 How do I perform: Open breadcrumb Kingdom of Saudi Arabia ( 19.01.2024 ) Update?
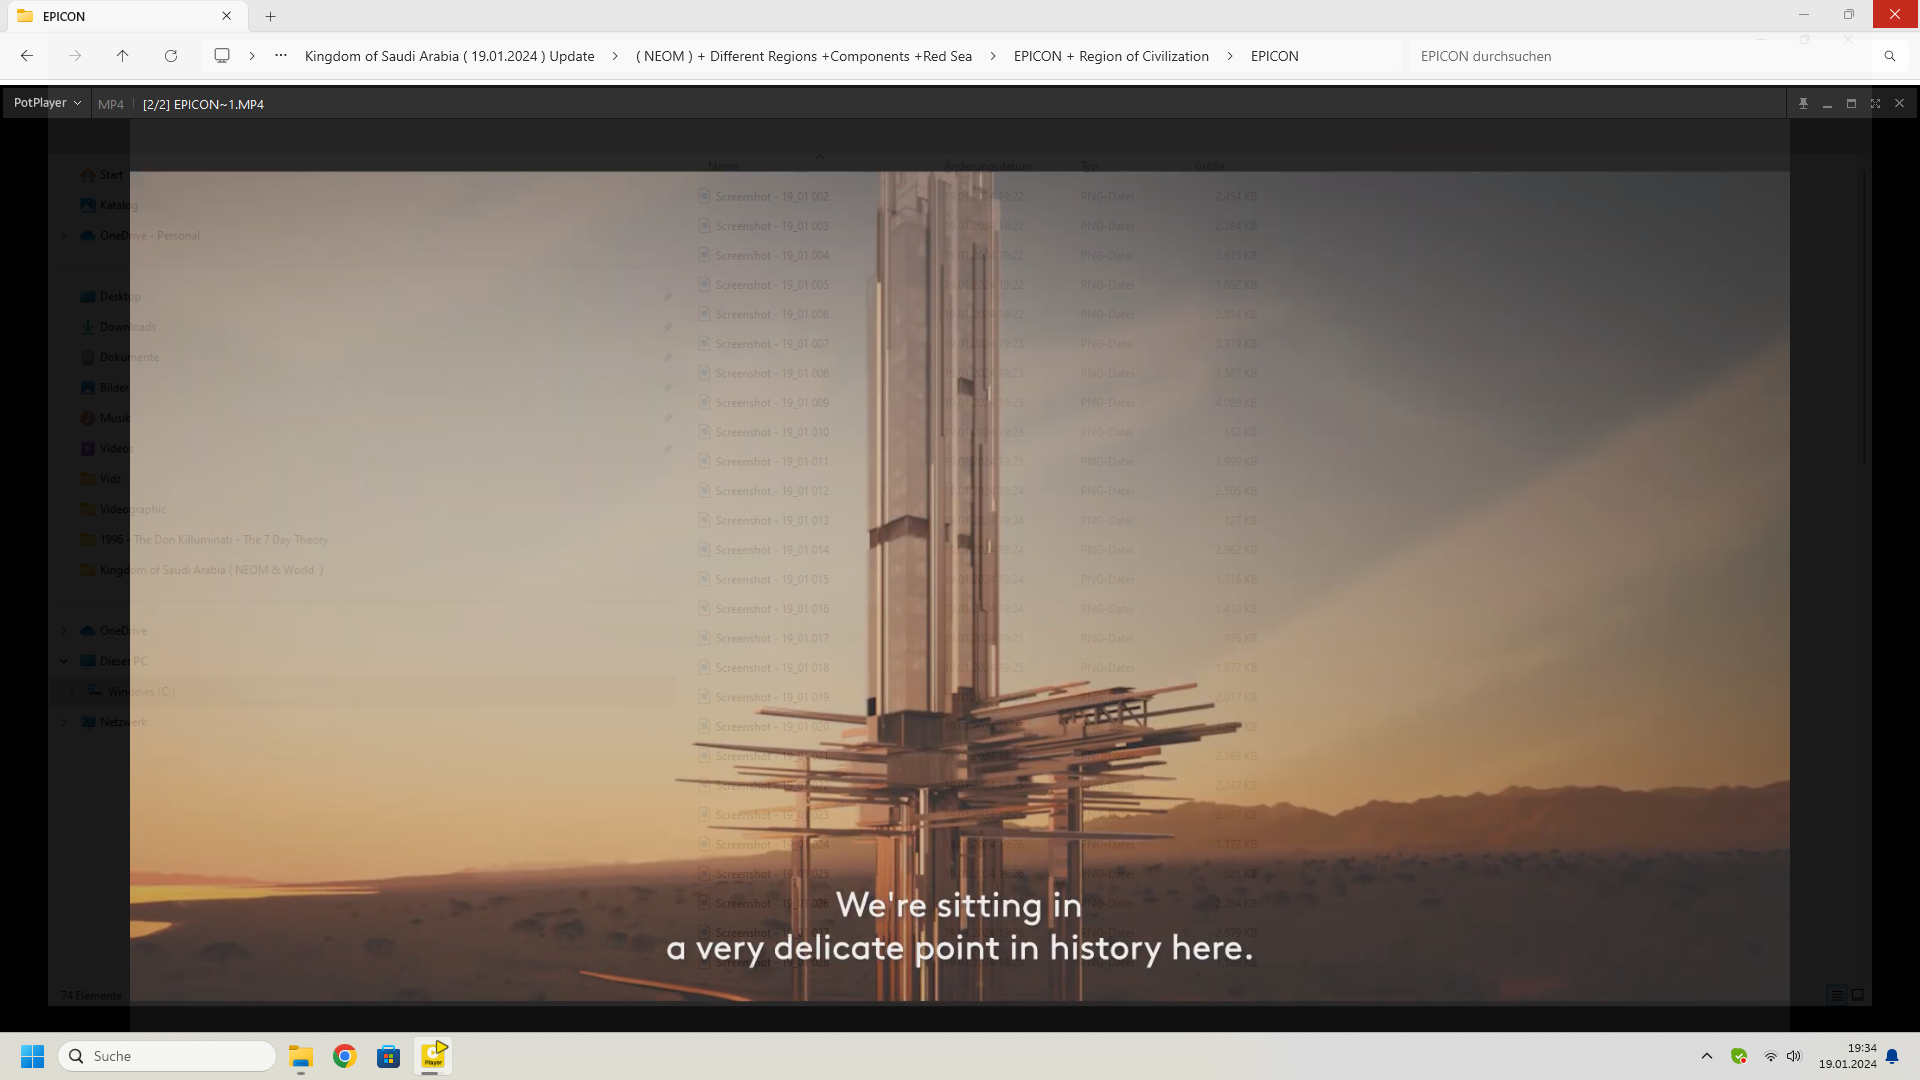click(449, 56)
